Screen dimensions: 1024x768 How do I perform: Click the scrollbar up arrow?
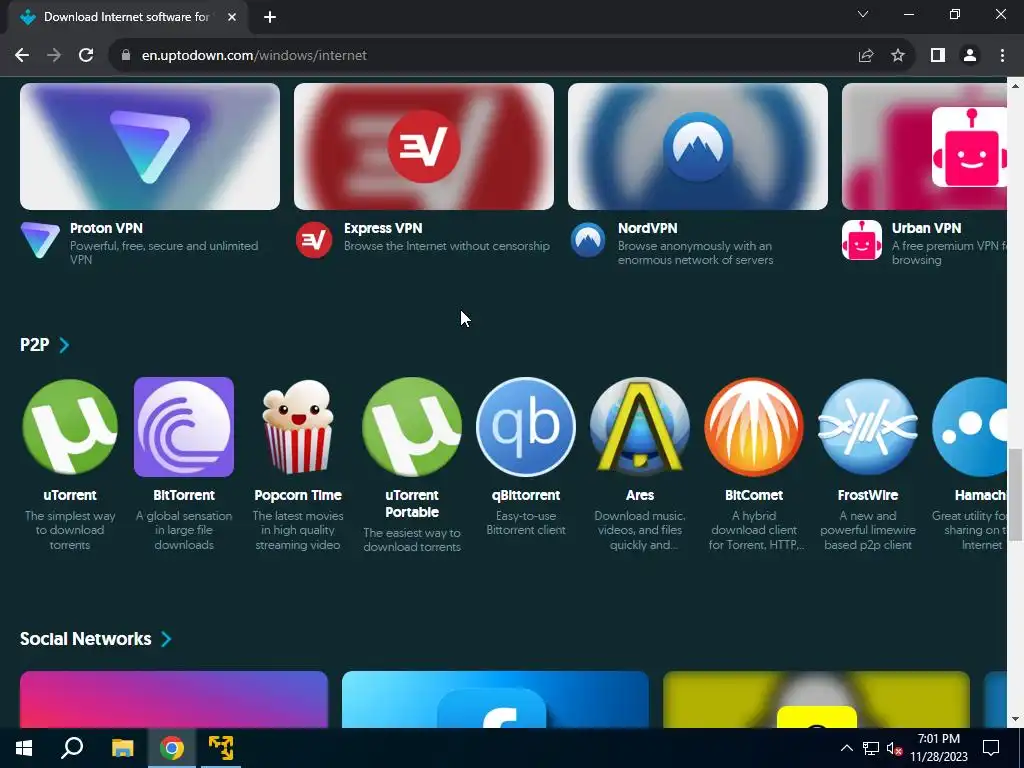[x=1016, y=85]
